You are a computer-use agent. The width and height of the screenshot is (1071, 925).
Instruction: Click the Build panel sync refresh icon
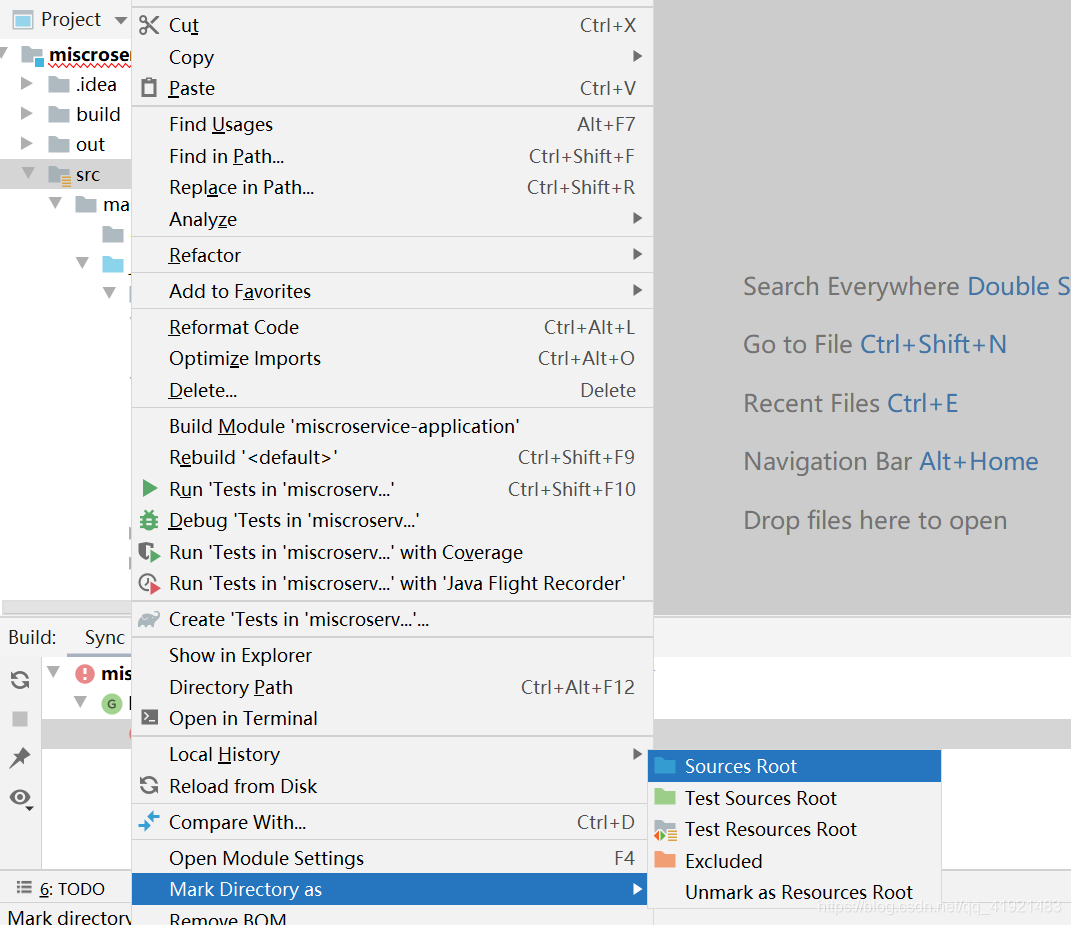point(20,680)
